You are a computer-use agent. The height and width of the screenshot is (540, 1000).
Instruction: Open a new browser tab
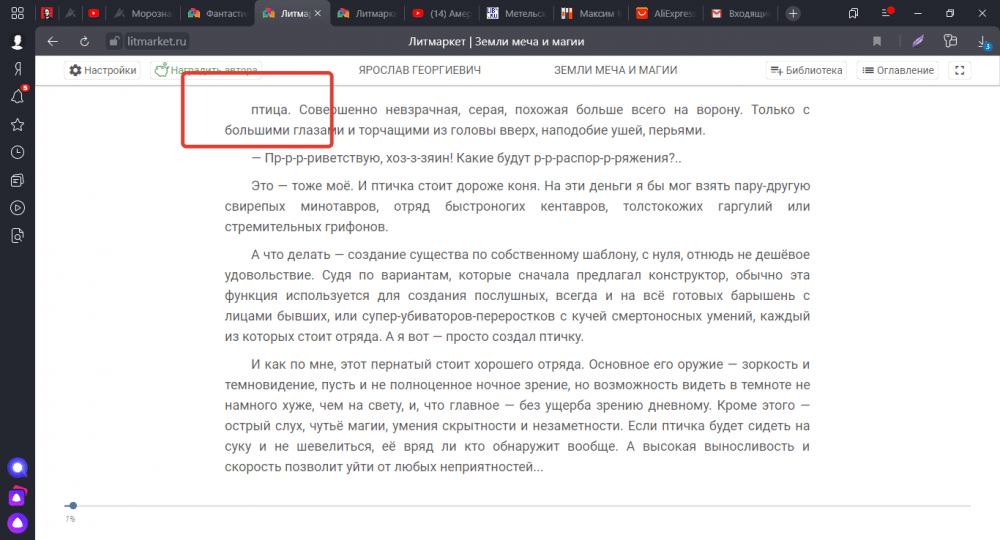pos(793,14)
